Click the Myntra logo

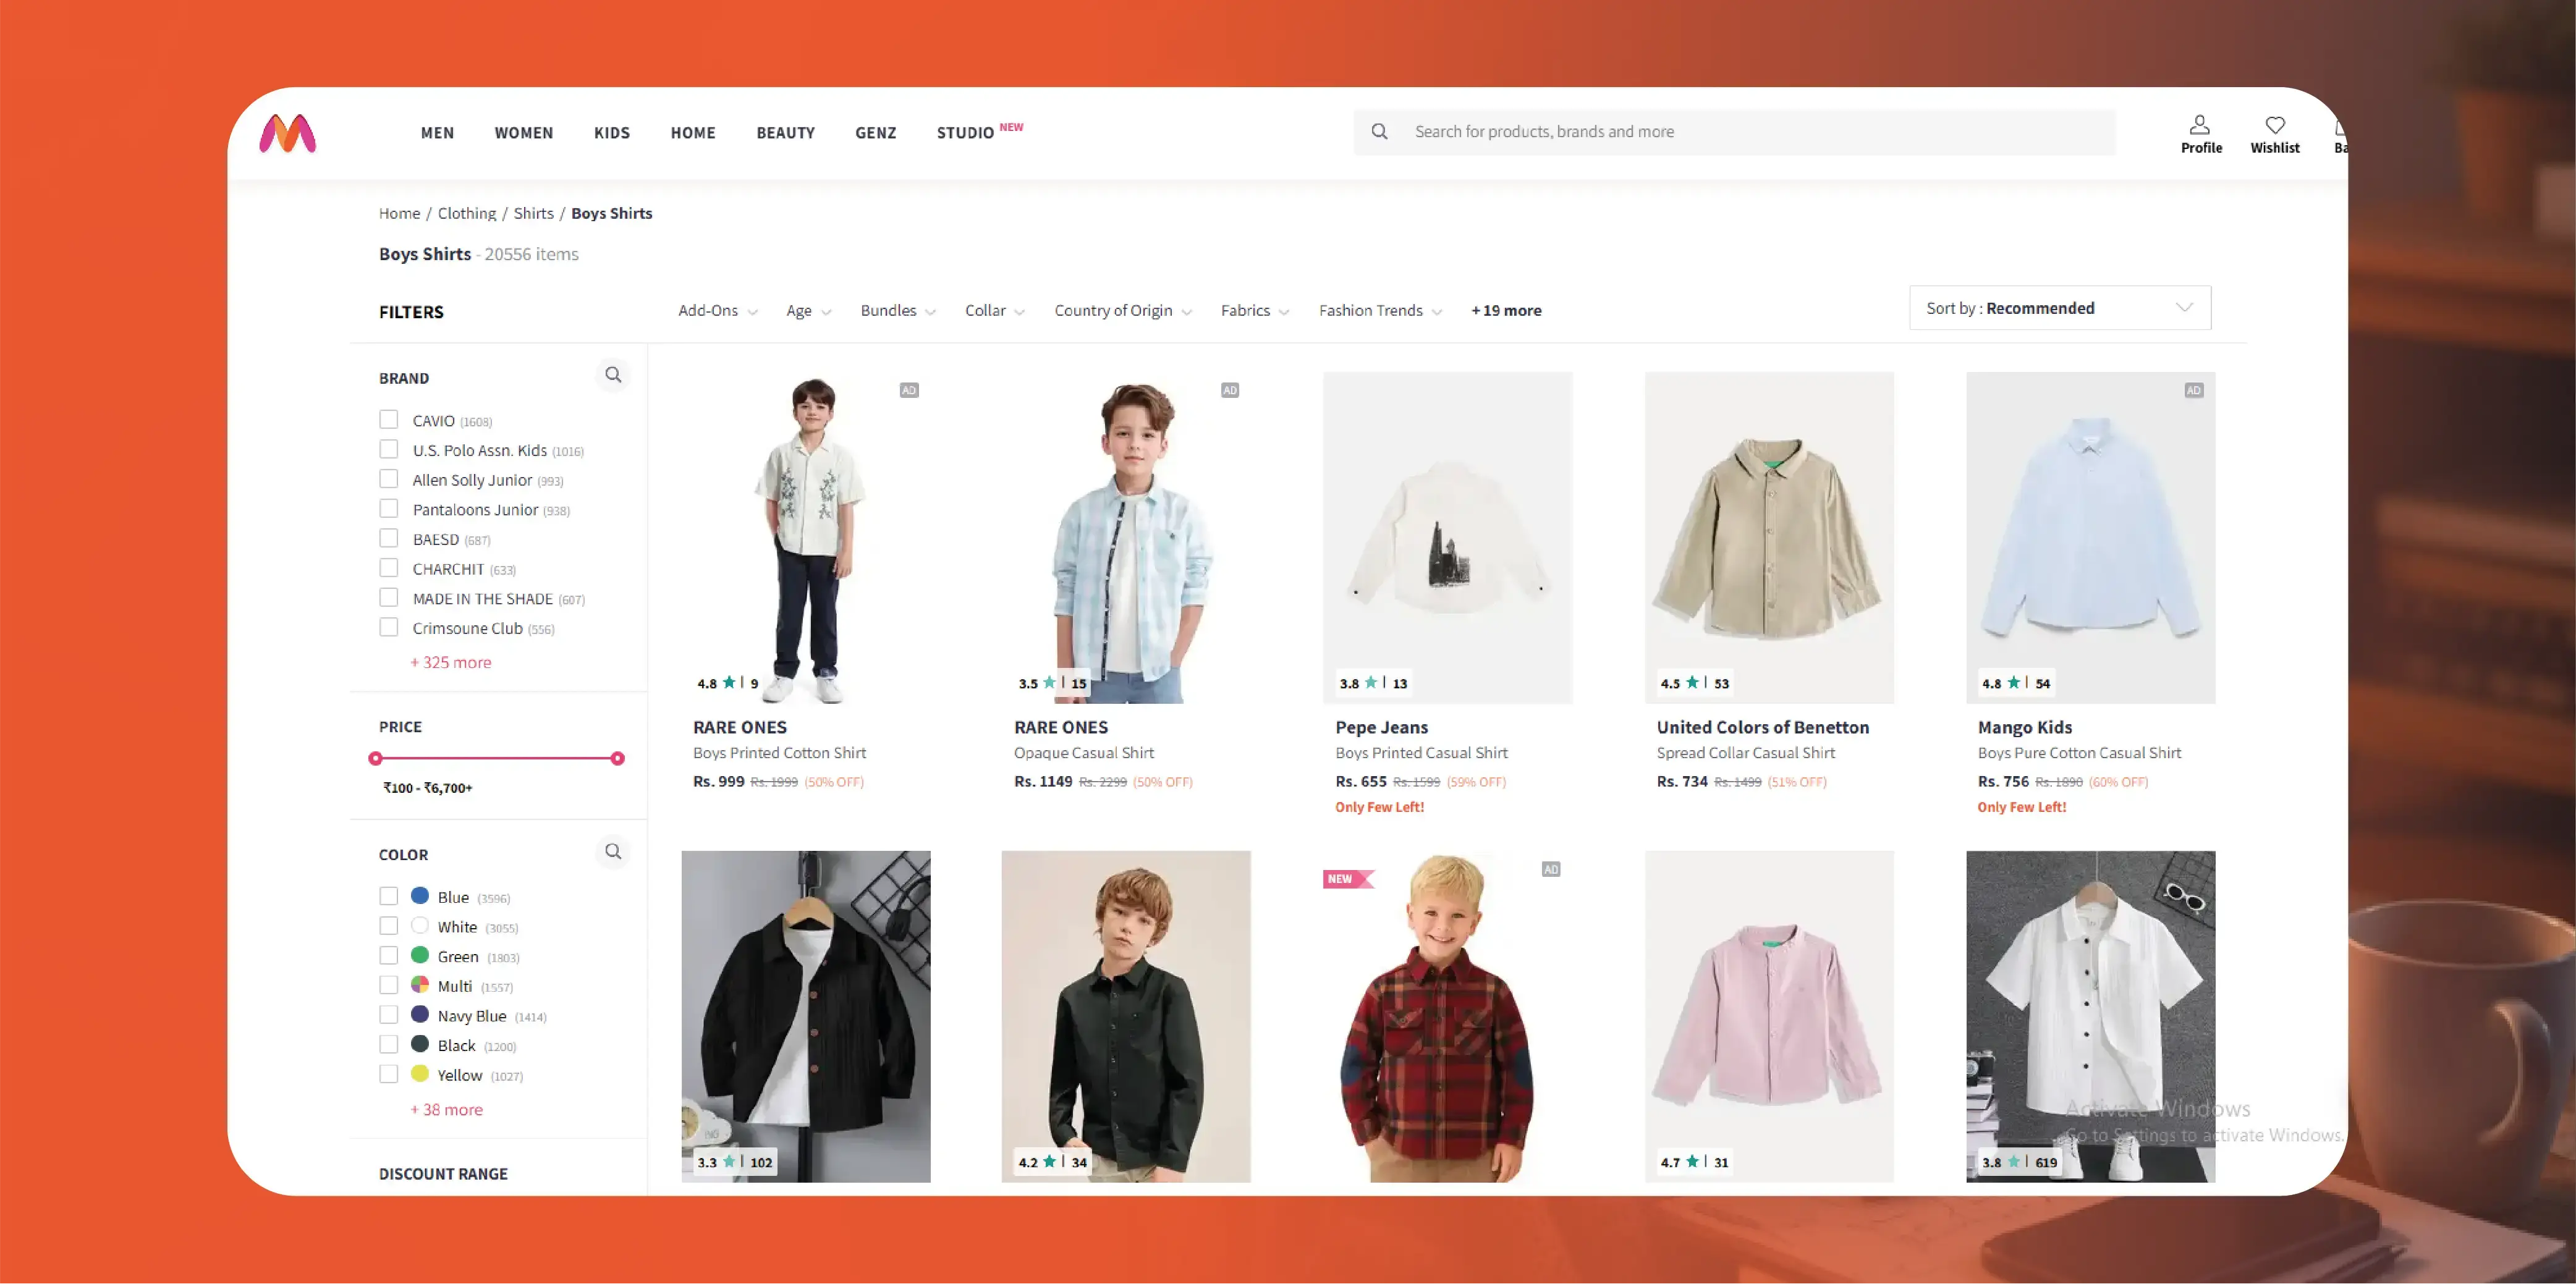288,133
